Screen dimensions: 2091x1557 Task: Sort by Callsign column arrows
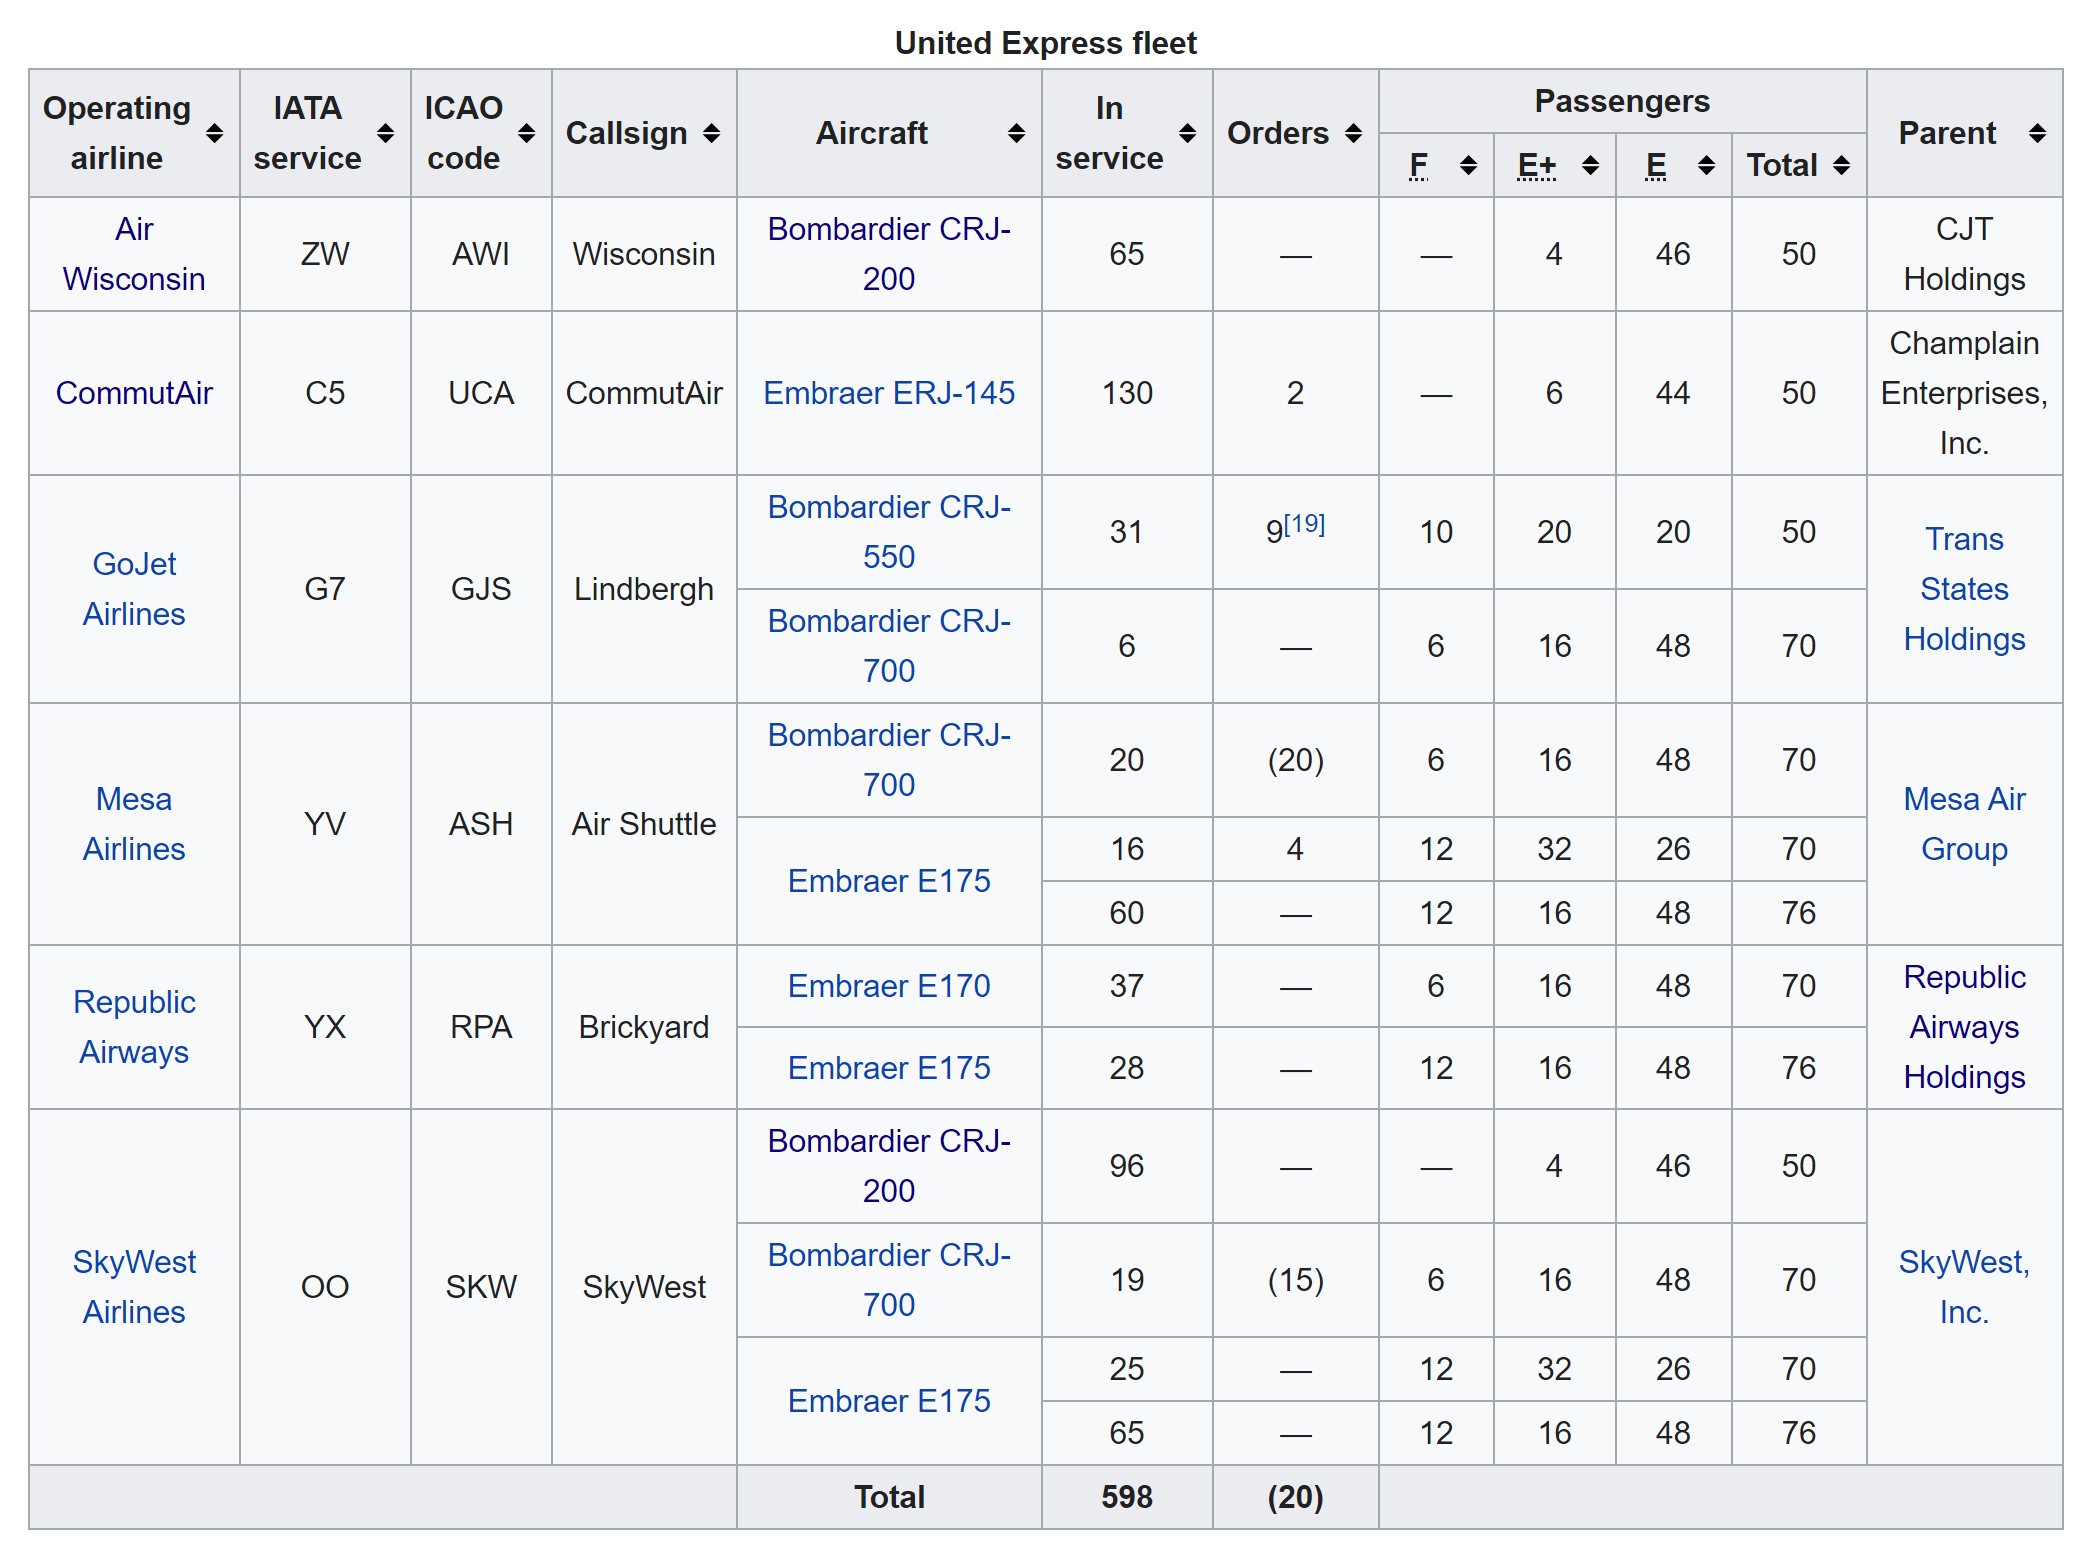711,134
